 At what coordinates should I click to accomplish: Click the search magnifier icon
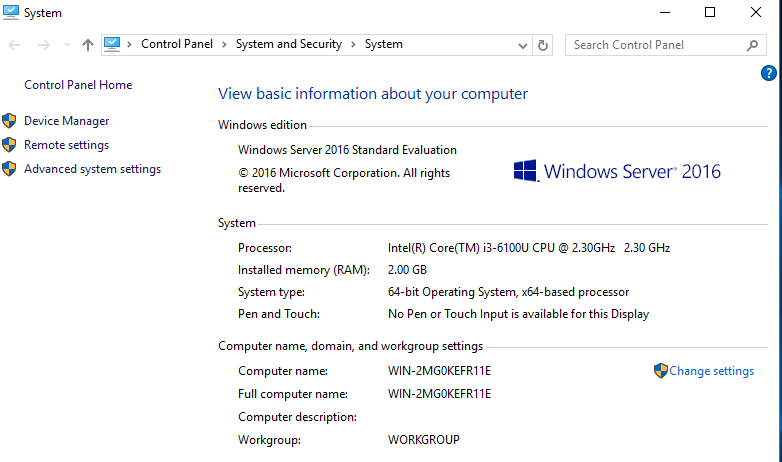click(x=753, y=45)
